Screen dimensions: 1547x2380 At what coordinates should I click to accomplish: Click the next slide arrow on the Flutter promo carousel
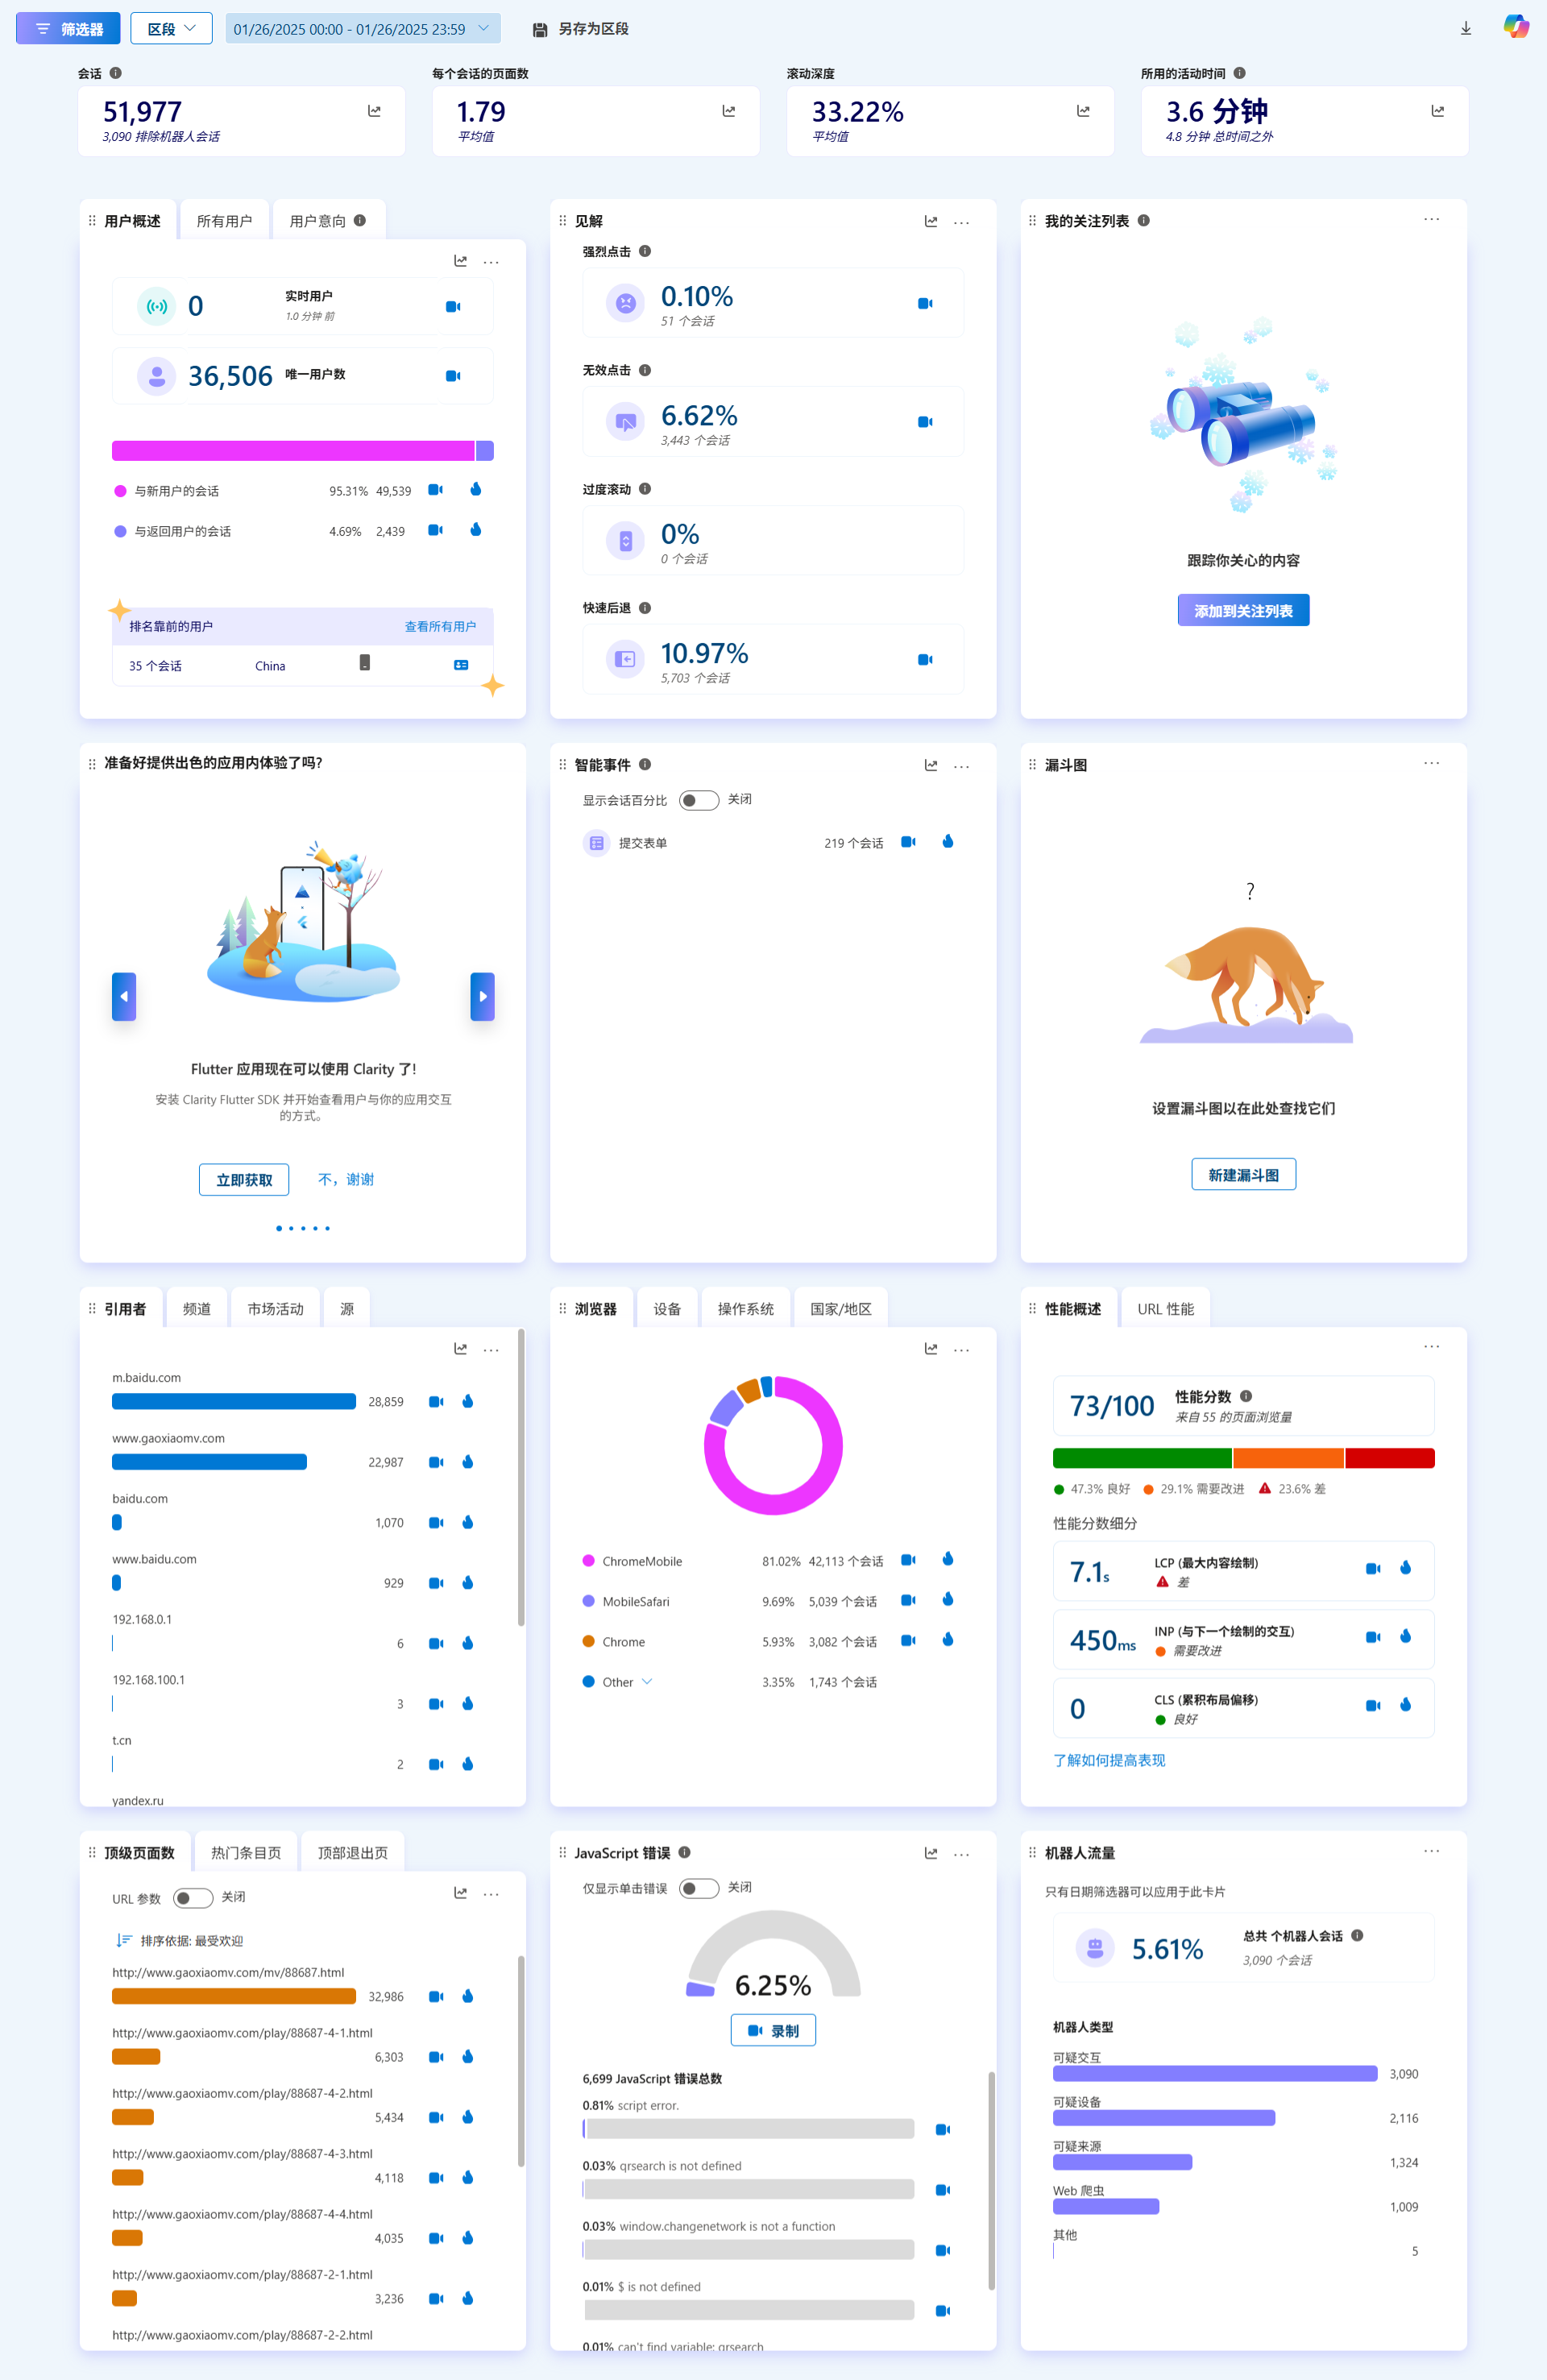(482, 996)
